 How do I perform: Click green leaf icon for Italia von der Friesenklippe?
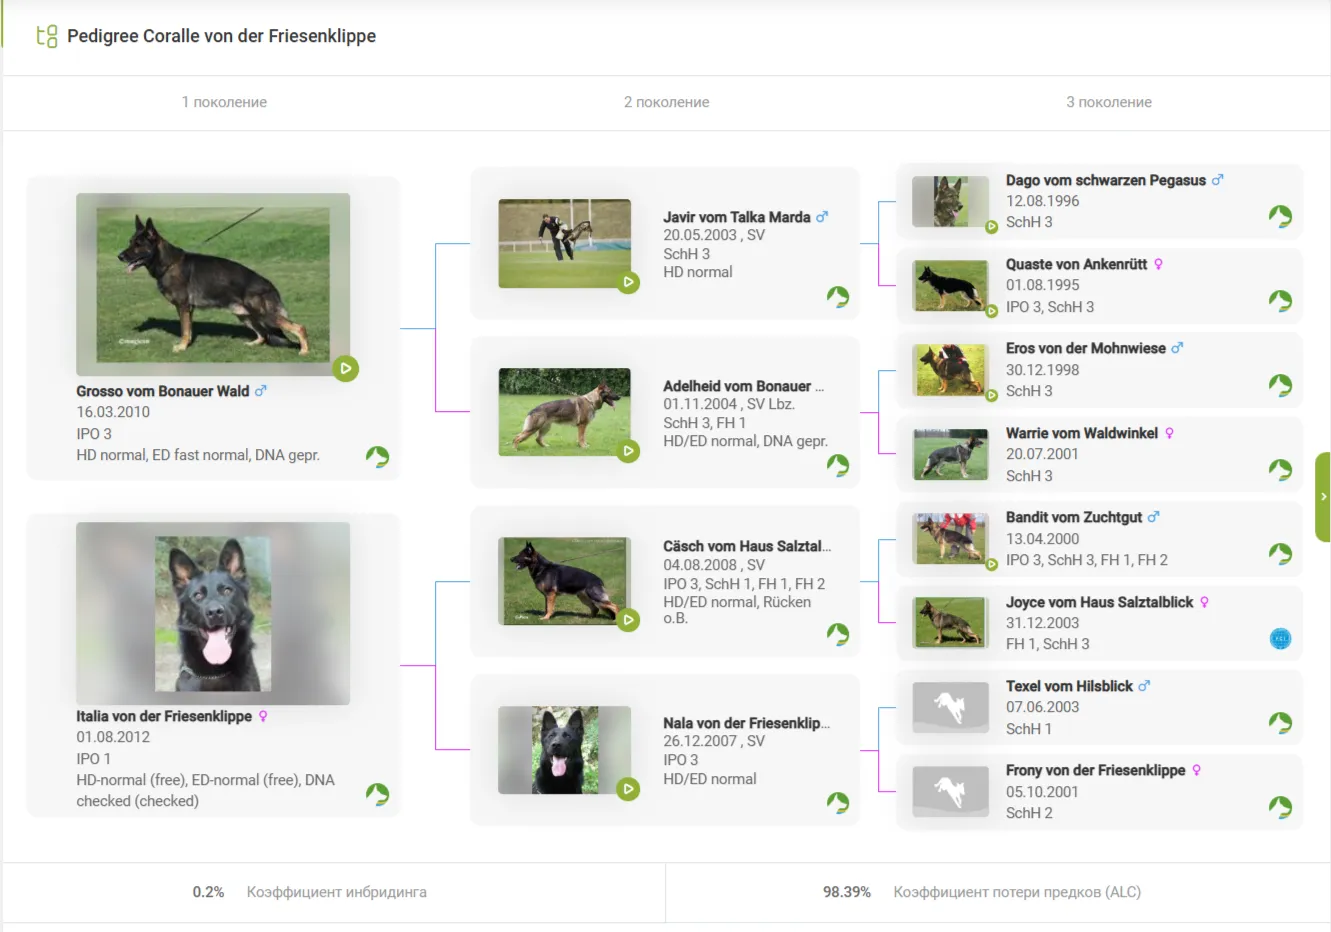click(377, 795)
